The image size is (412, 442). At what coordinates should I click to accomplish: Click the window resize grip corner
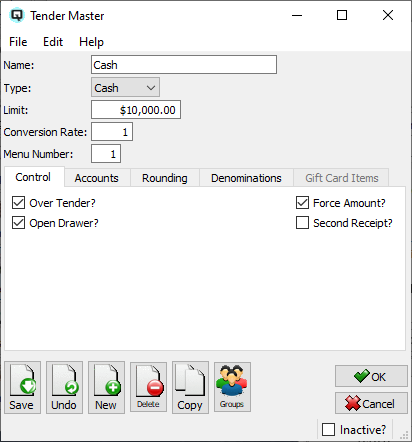[404, 435]
